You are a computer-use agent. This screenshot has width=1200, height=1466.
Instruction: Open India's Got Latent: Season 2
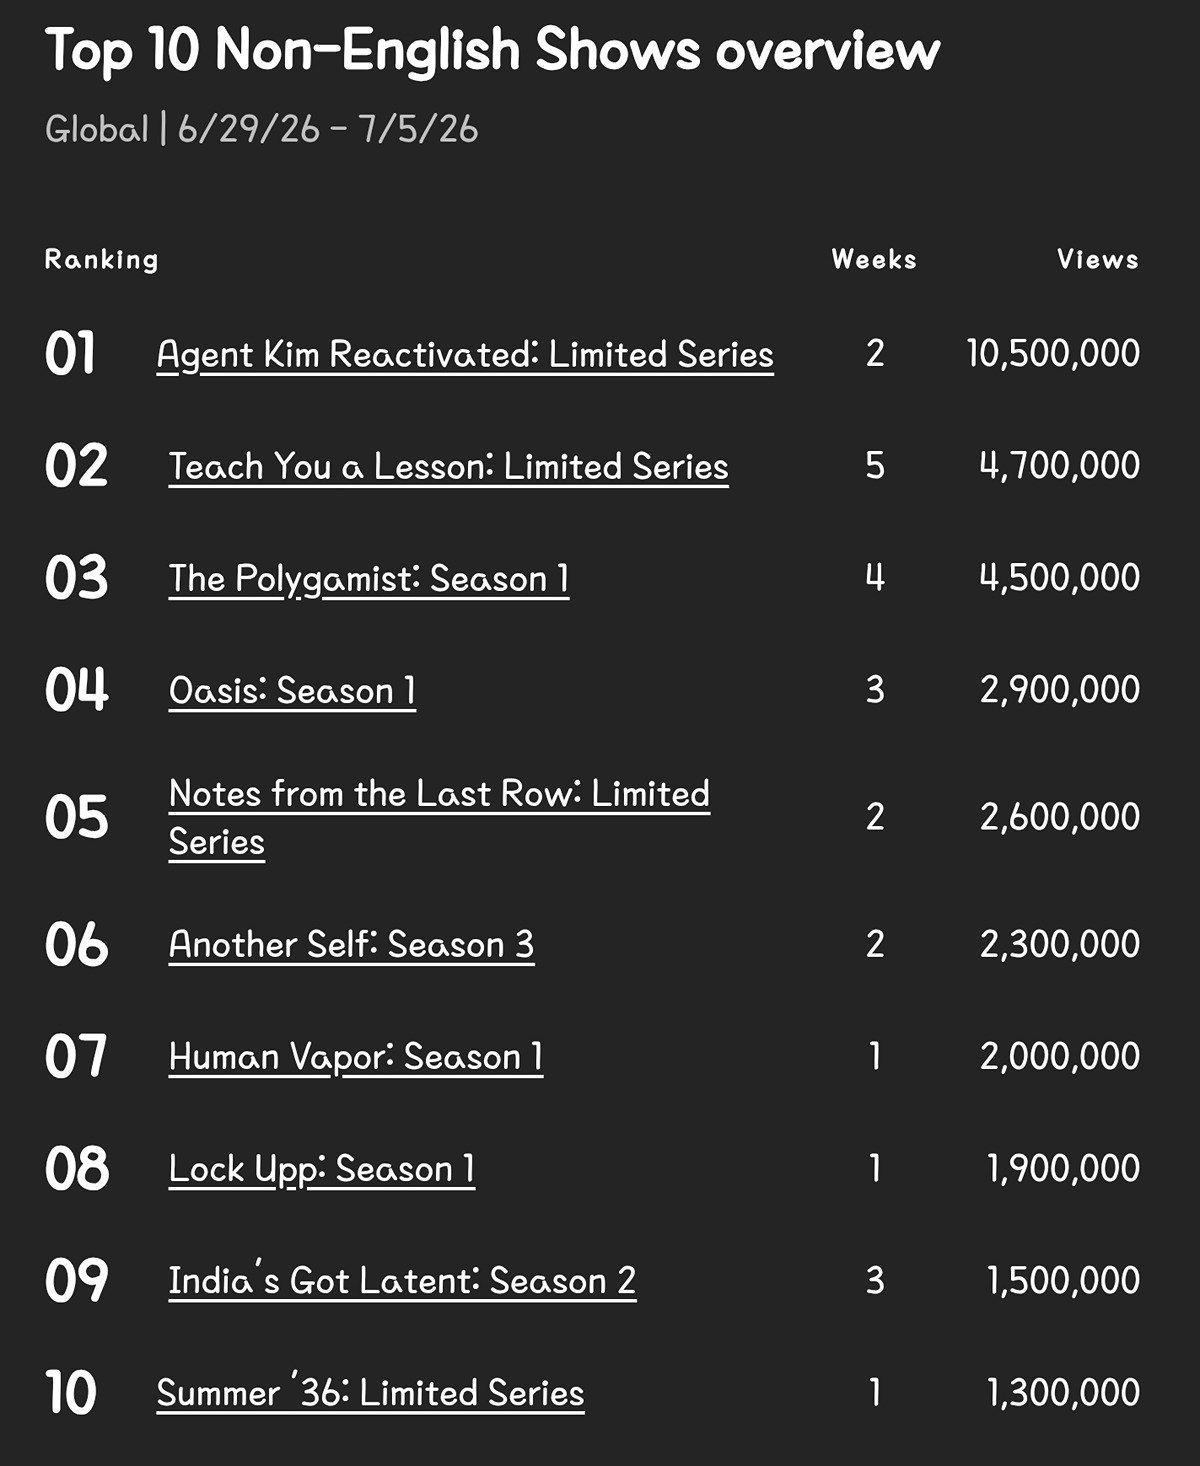(402, 1280)
